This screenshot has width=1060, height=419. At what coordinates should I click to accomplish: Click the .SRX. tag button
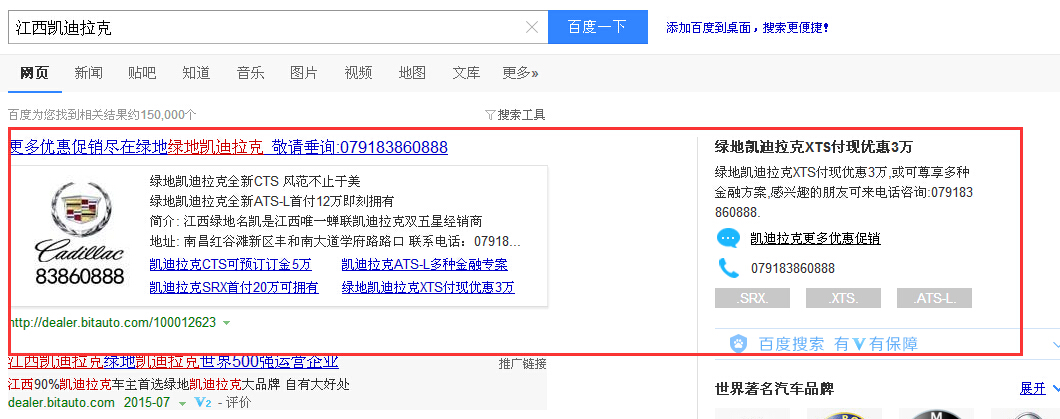point(752,298)
